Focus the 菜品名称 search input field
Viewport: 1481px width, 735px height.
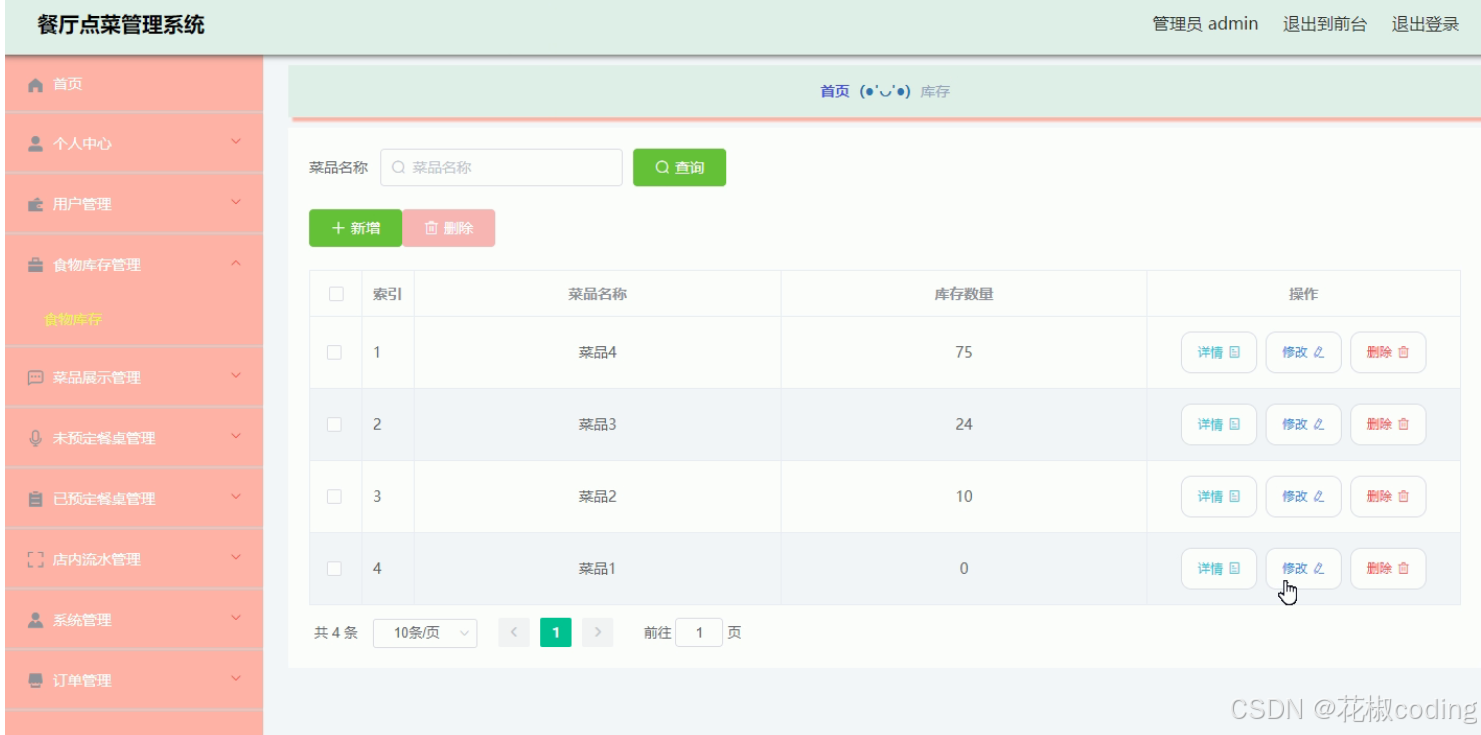click(501, 168)
